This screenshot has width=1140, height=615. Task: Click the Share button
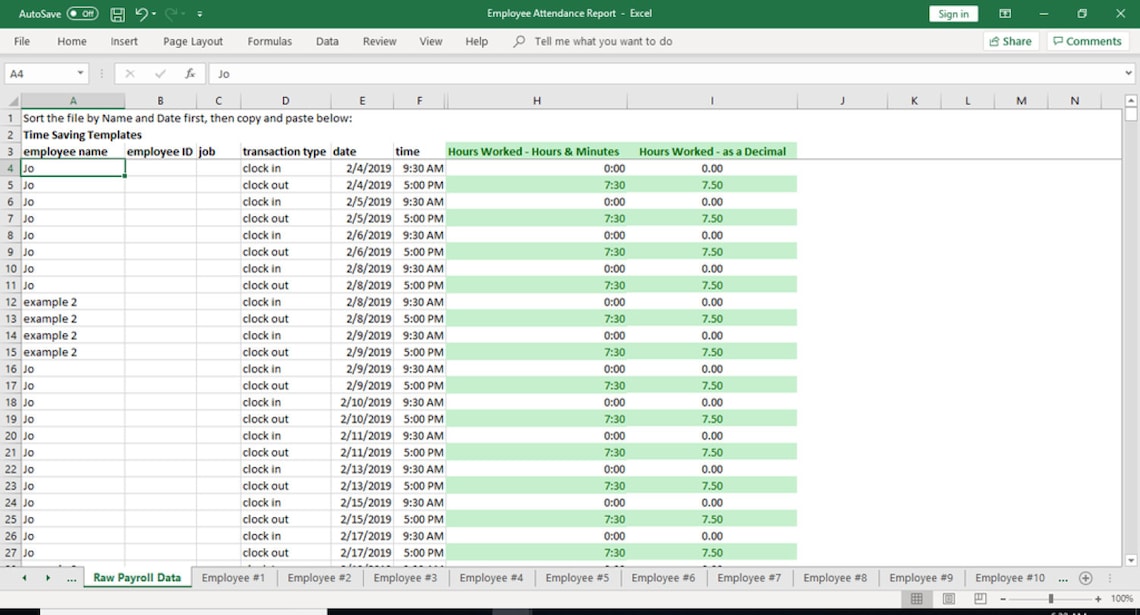click(1010, 41)
